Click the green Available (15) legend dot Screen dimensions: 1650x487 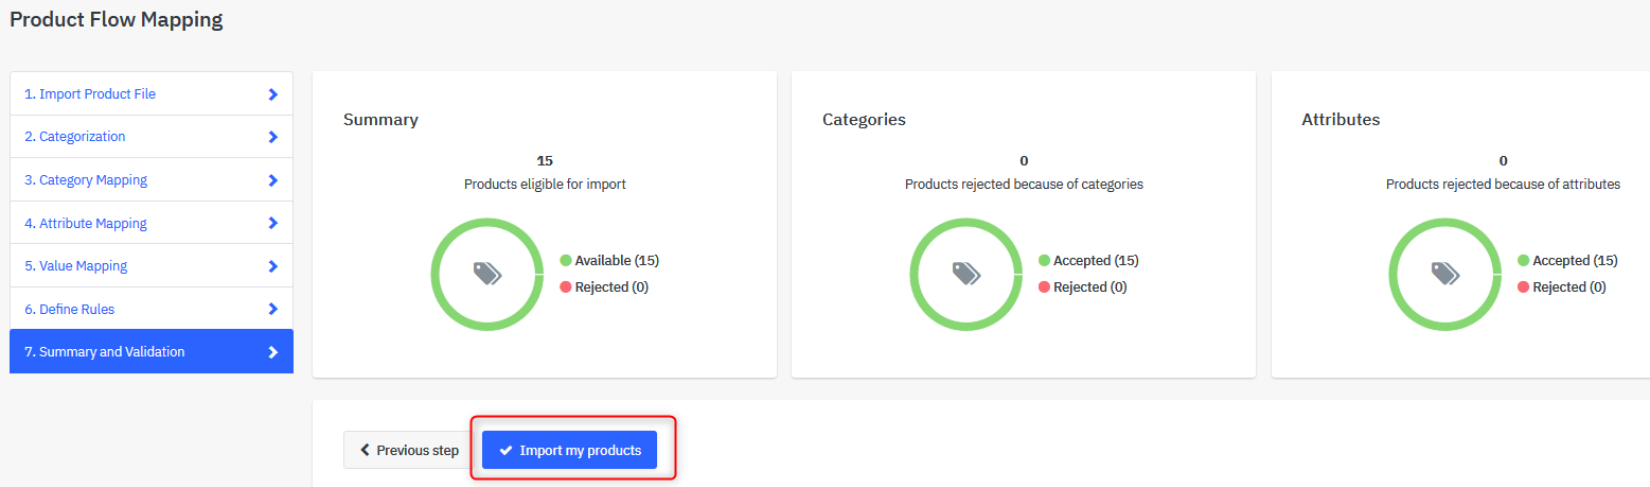tap(566, 260)
